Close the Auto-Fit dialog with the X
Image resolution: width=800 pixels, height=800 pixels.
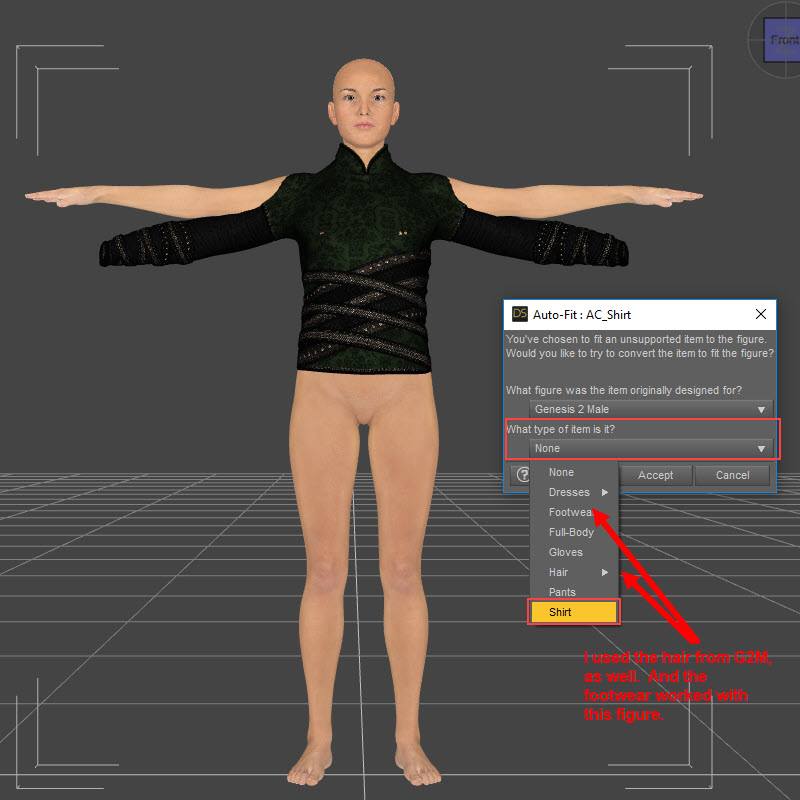tap(761, 314)
